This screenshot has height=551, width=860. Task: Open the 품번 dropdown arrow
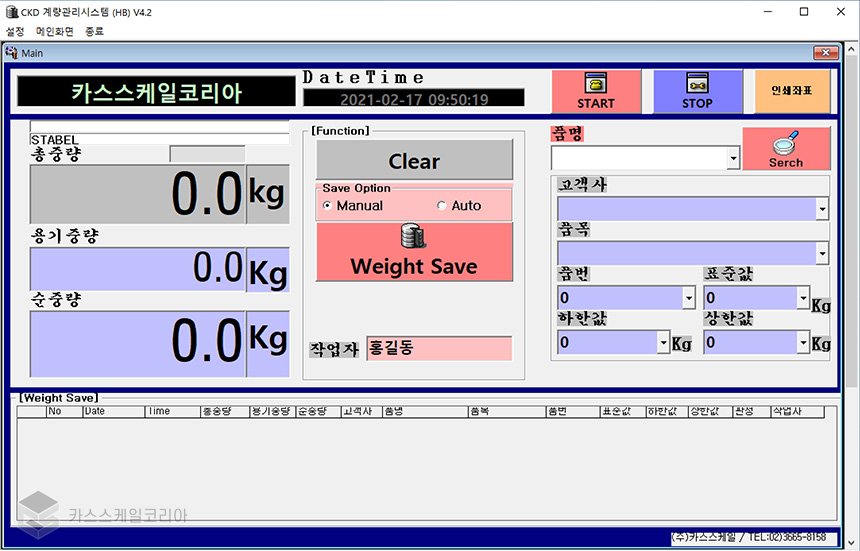(x=688, y=299)
